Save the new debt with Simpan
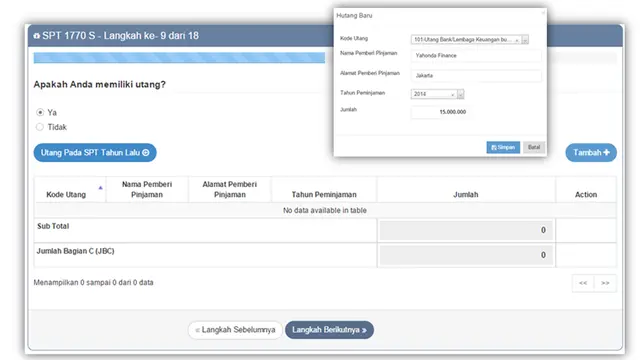This screenshot has height=360, width=640. tap(503, 147)
